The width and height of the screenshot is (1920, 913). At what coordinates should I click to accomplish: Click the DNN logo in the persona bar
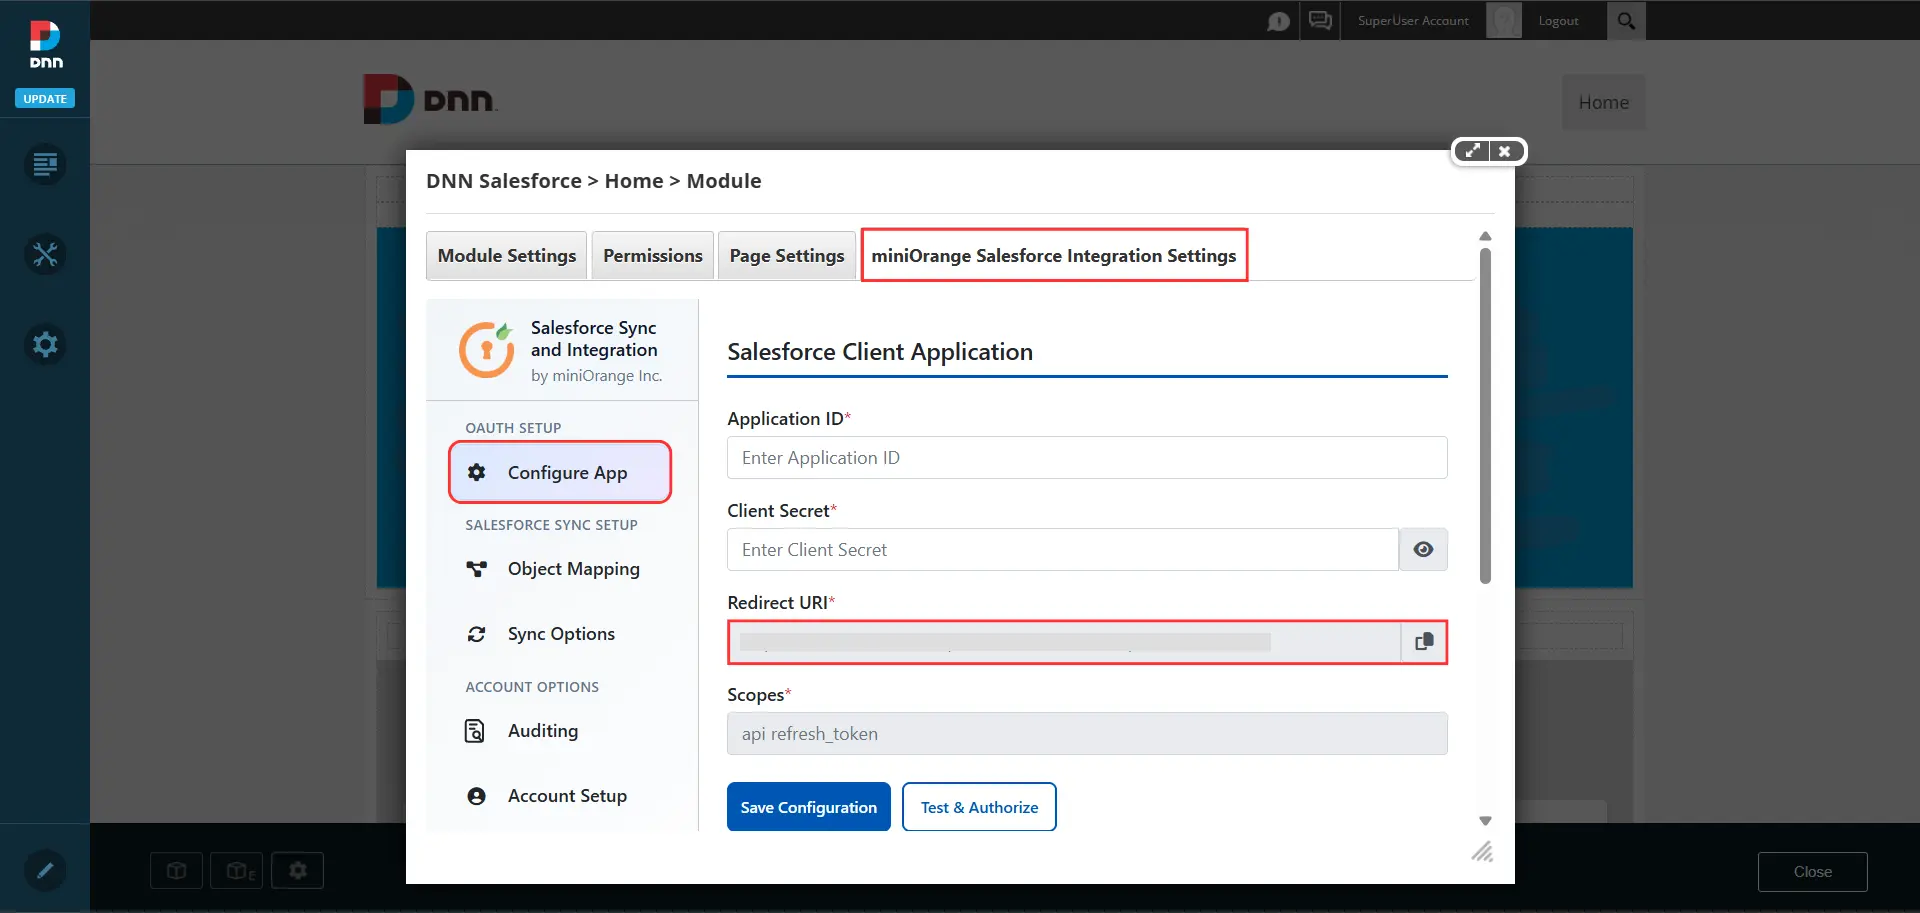tap(45, 45)
